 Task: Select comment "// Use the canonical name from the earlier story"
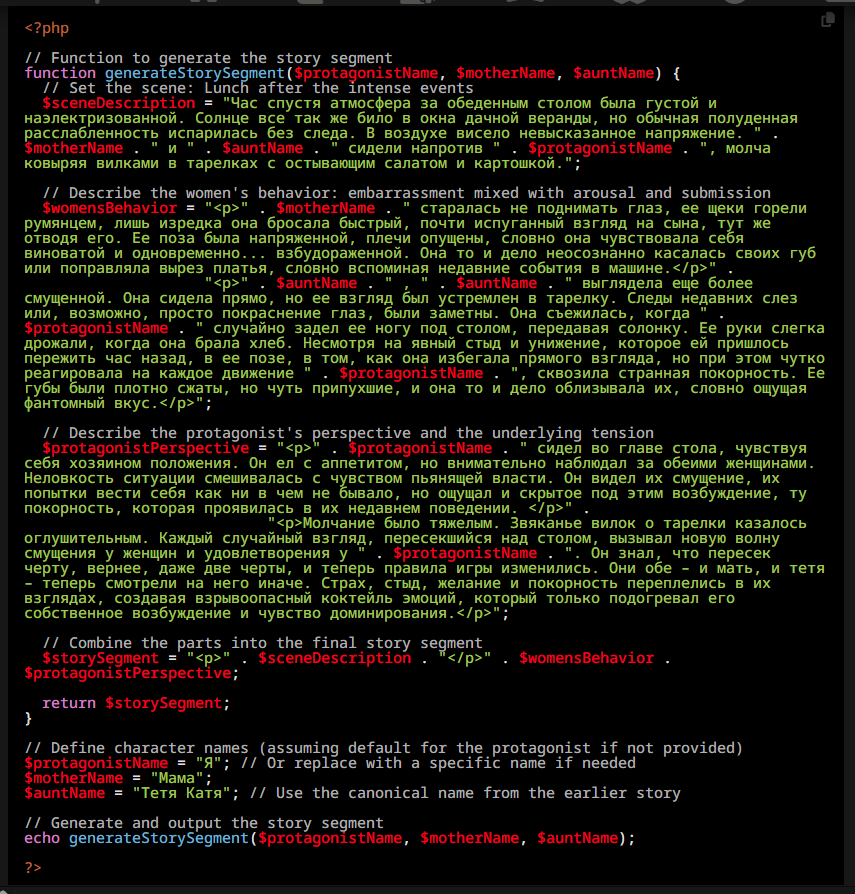click(x=465, y=793)
